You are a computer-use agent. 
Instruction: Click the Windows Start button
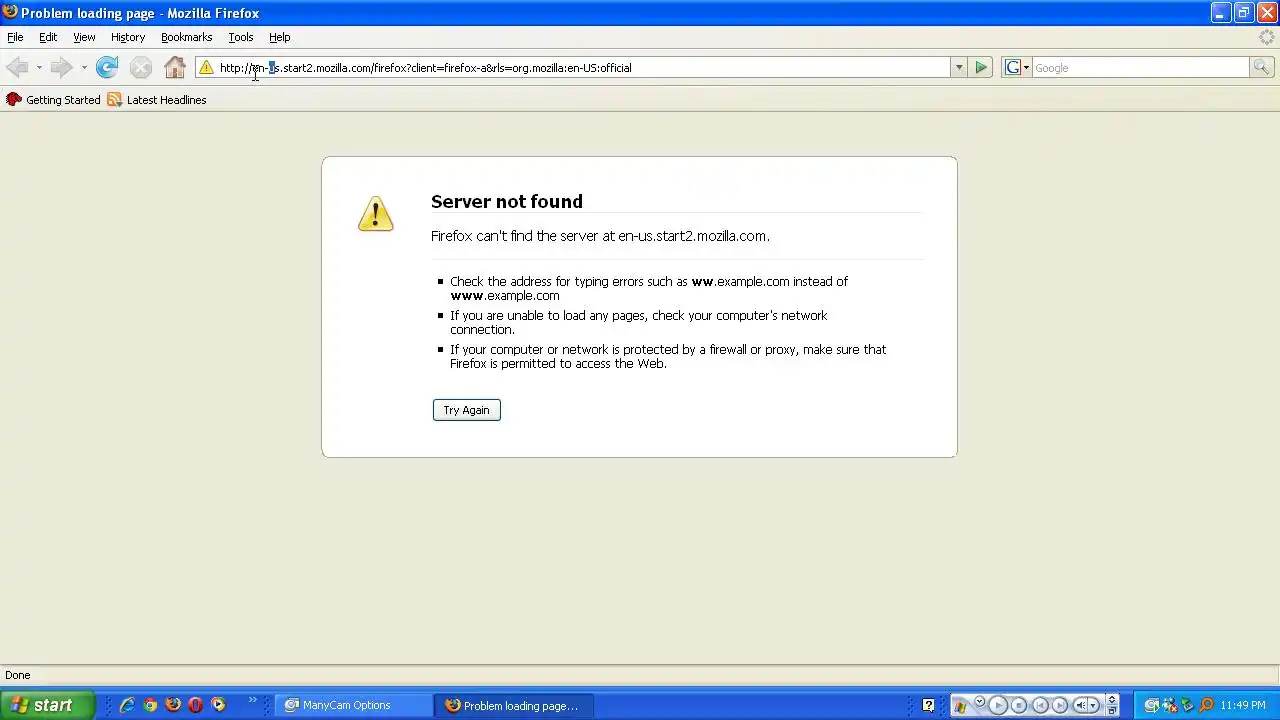[x=46, y=705]
